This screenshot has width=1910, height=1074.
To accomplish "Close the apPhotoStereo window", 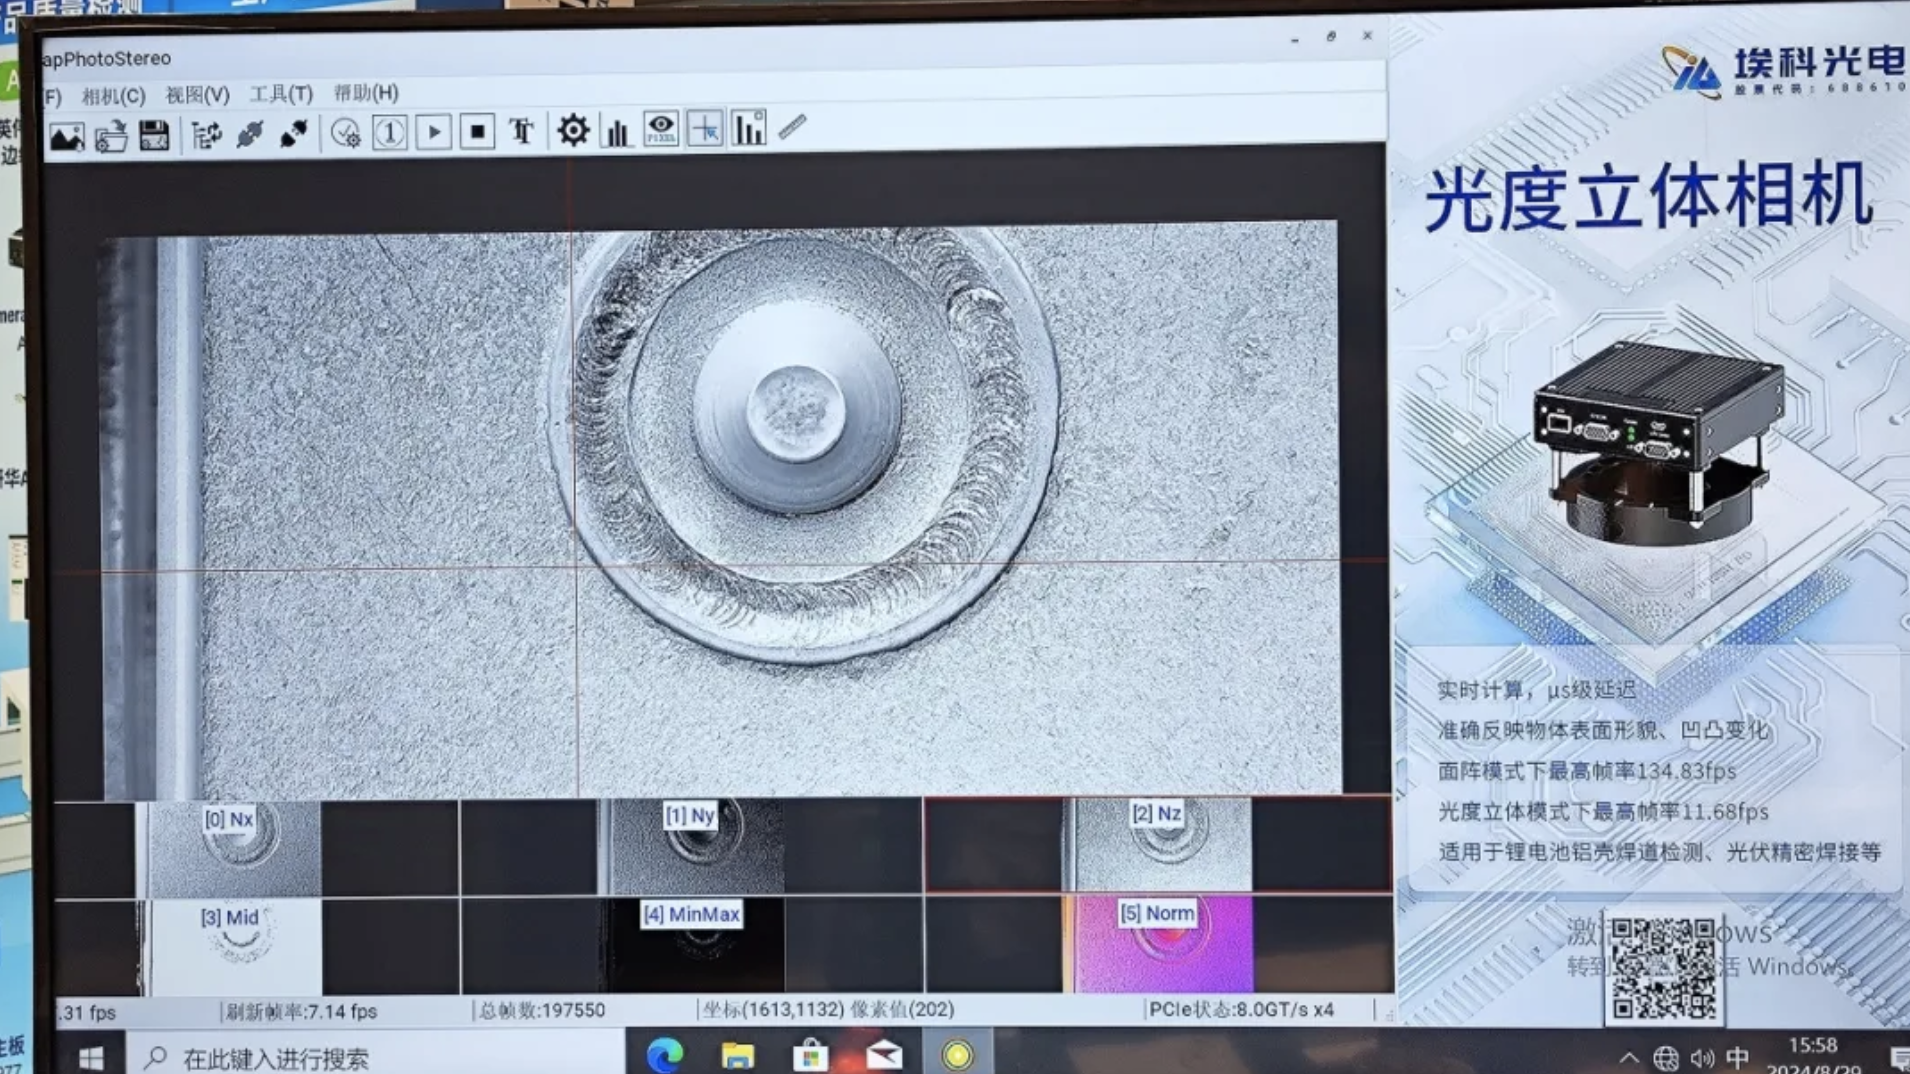I will click(x=1367, y=36).
